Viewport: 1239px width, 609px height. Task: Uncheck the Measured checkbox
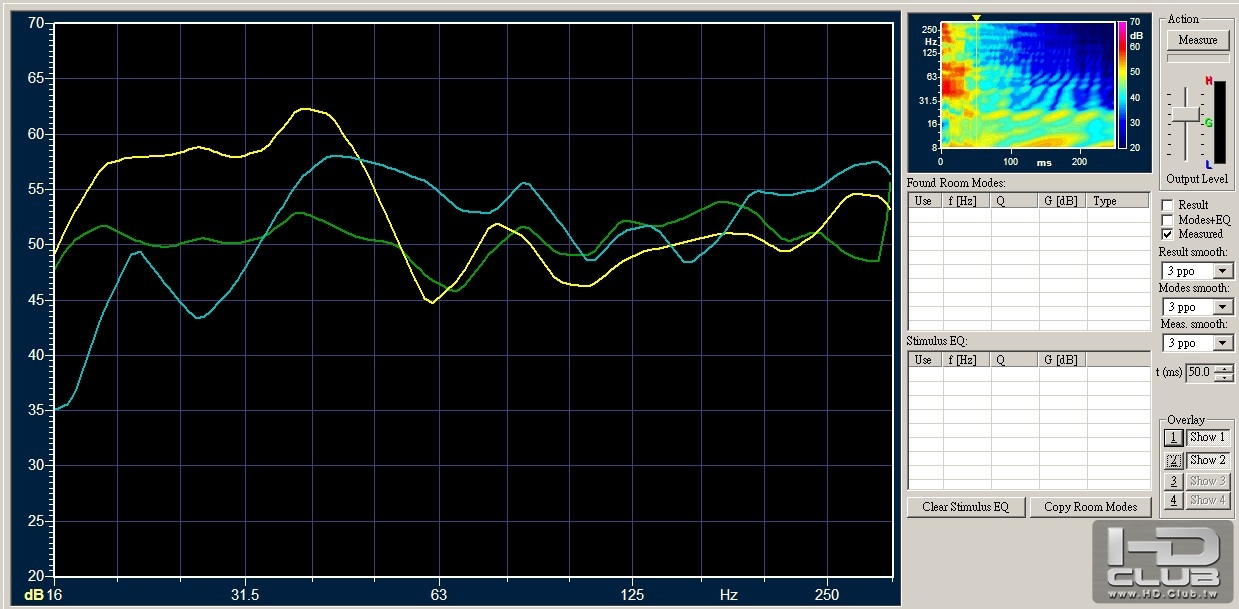click(x=1167, y=233)
